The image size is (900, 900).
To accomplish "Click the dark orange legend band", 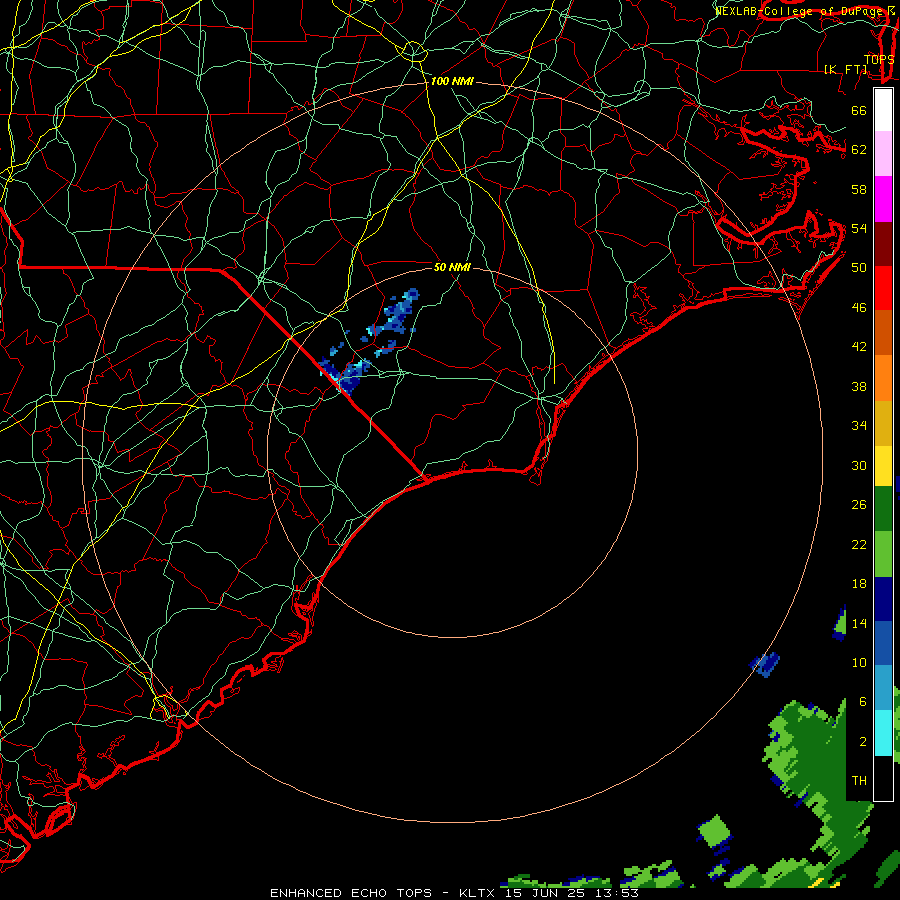I will click(x=883, y=333).
